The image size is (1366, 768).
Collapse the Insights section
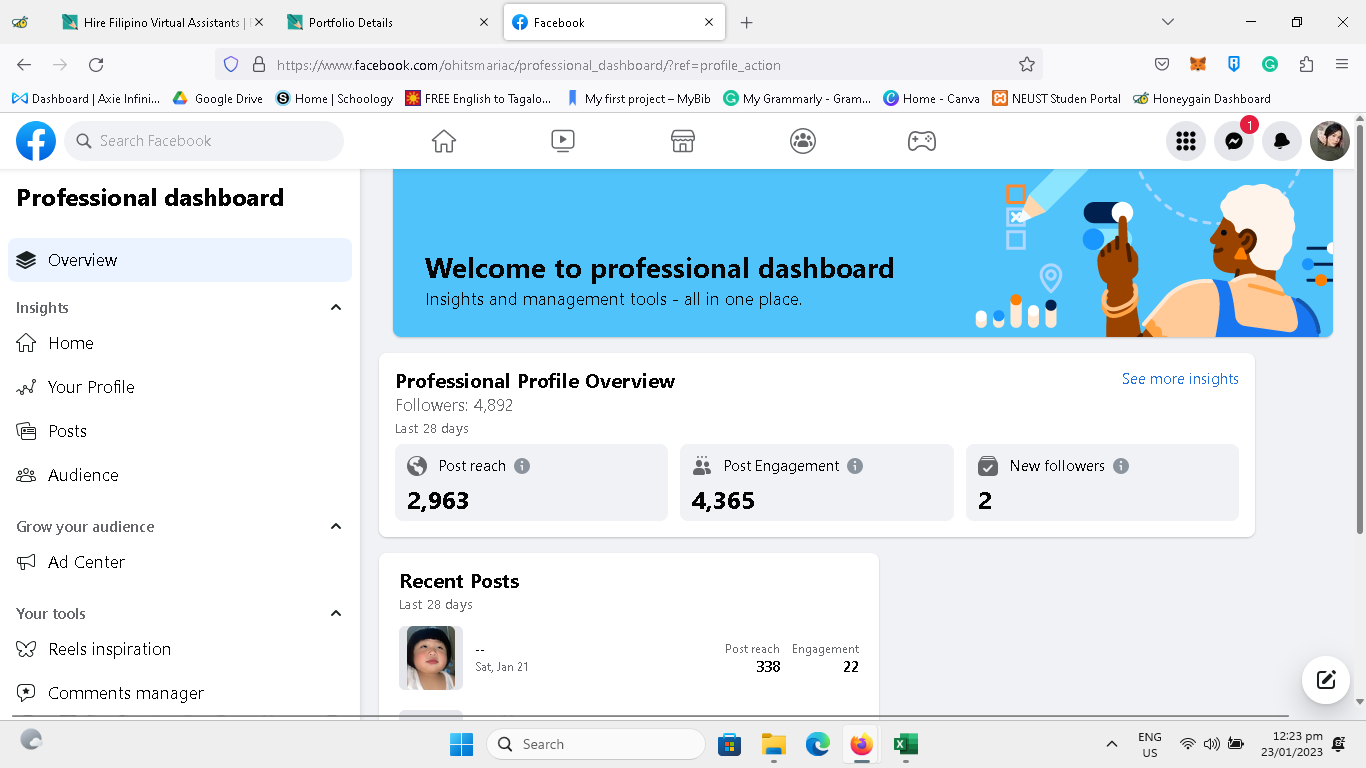(x=336, y=308)
